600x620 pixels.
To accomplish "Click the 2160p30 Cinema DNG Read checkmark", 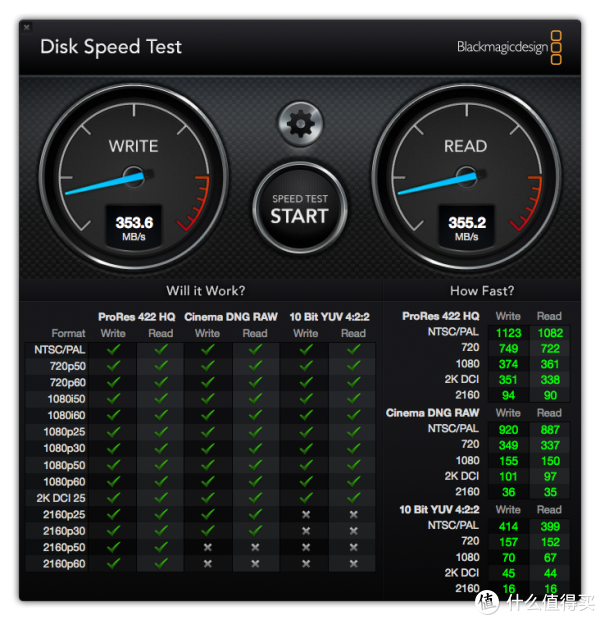I will coord(255,530).
